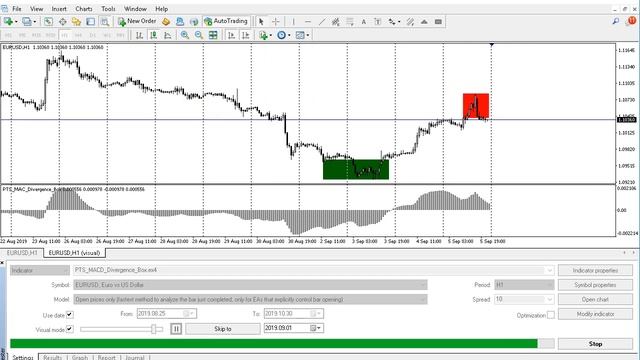Select the Fibonacci retracement tool
The height and width of the screenshot is (360, 640).
point(350,22)
